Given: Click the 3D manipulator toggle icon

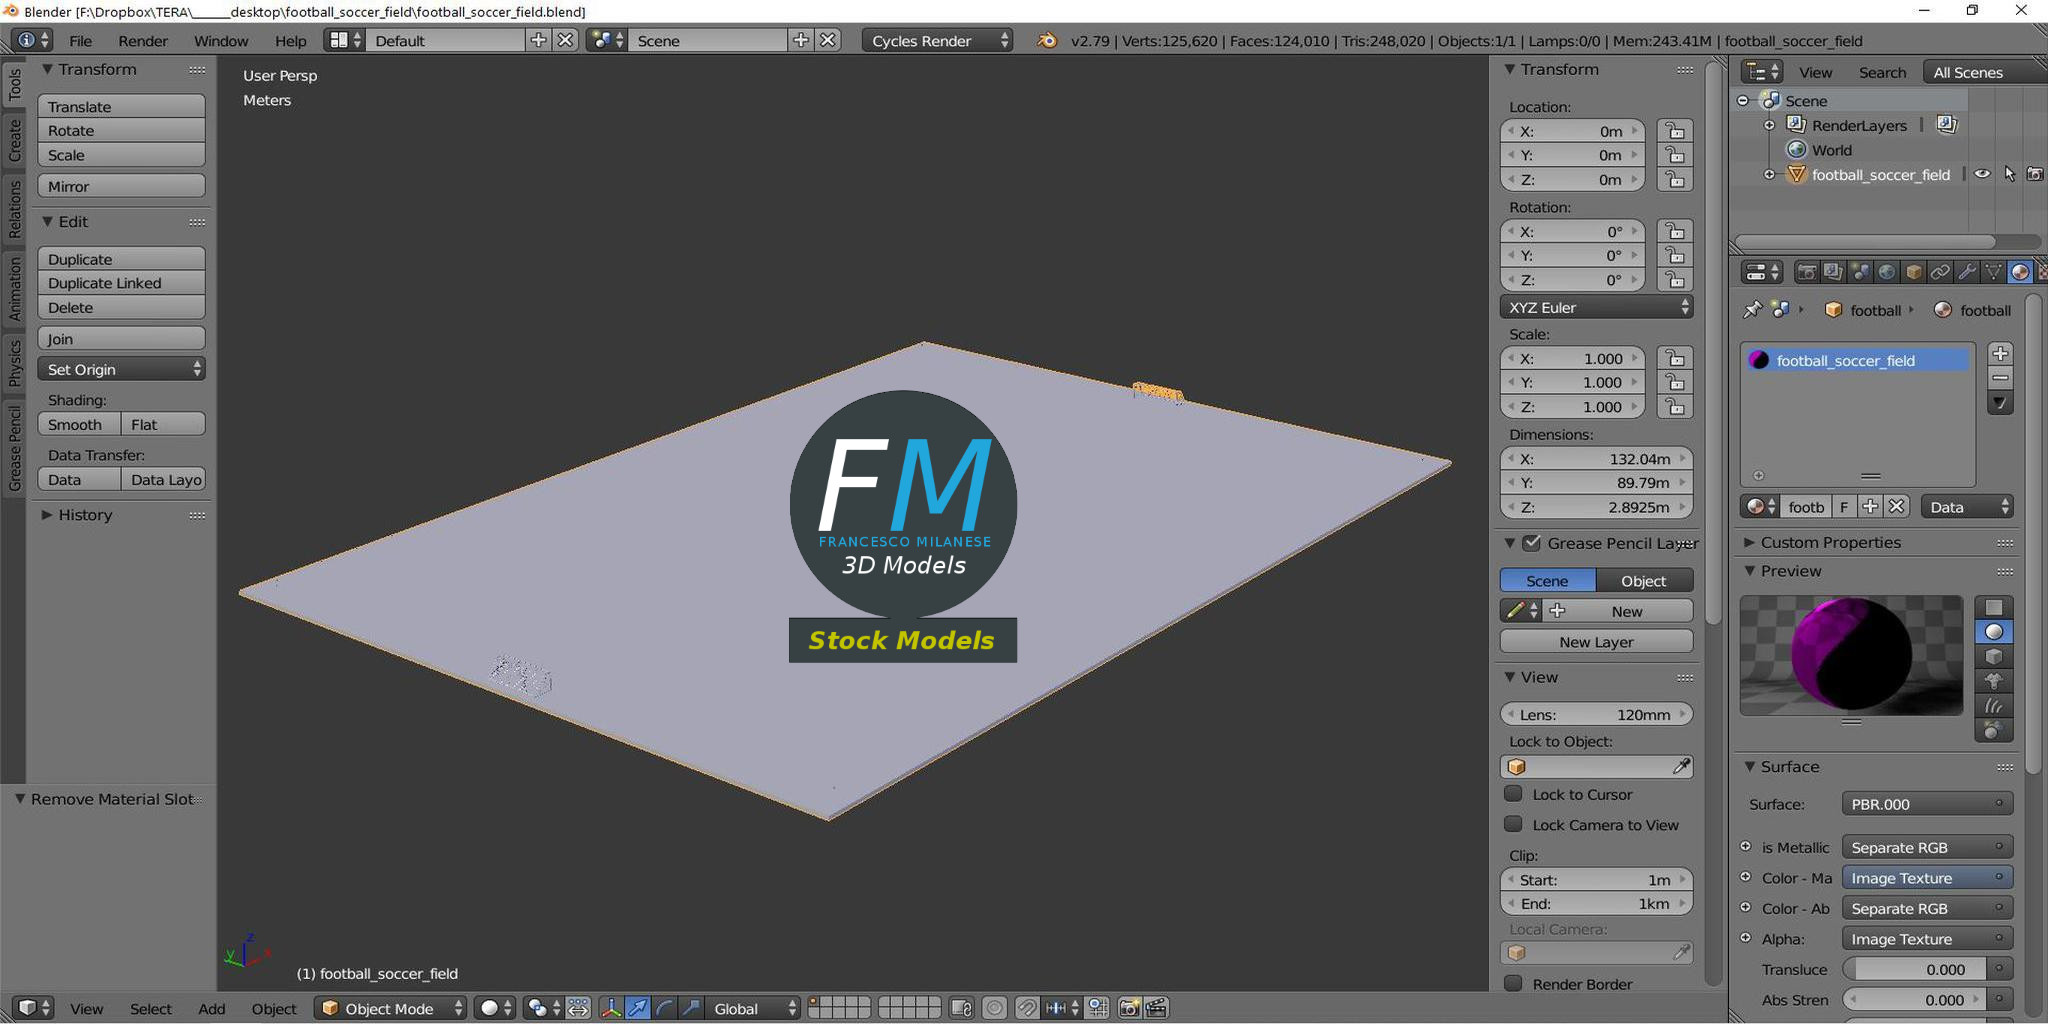Looking at the screenshot, I should pyautogui.click(x=610, y=1008).
